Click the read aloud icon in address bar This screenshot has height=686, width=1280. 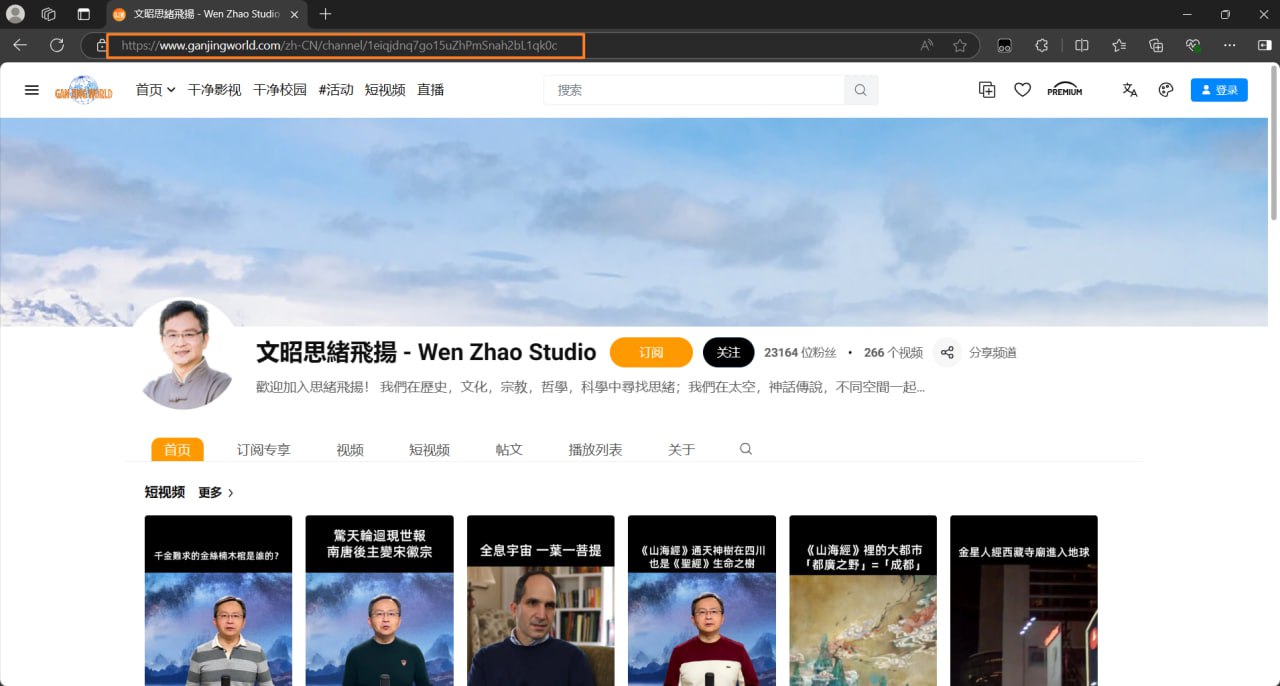927,45
